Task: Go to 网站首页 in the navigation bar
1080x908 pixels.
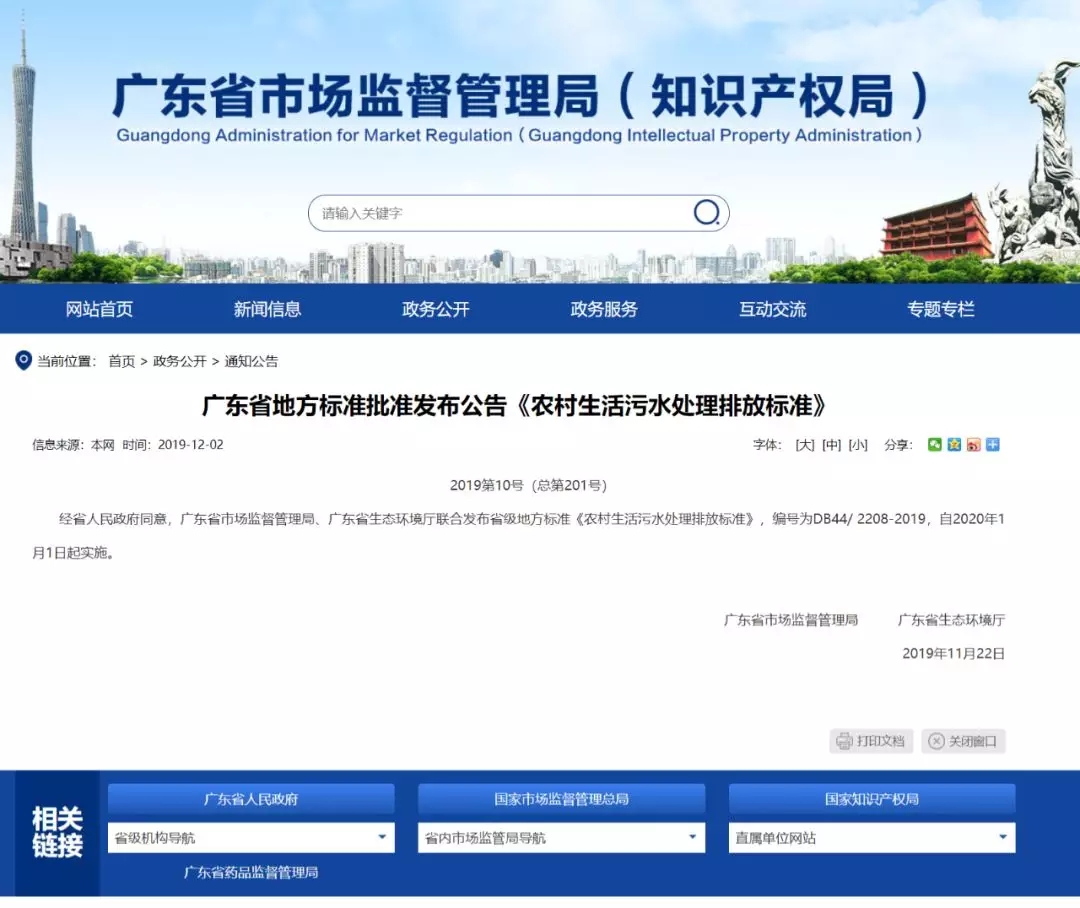Action: pyautogui.click(x=99, y=309)
